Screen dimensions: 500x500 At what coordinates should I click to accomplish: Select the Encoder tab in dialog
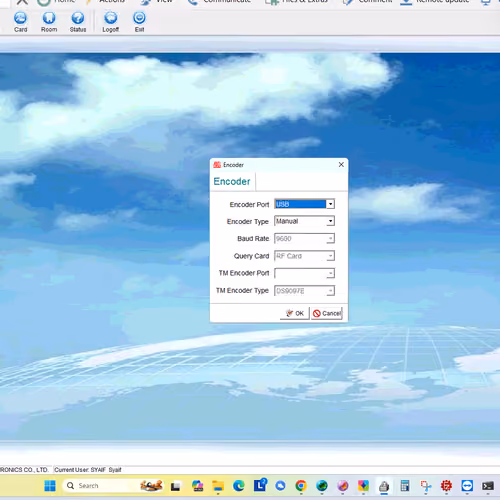coord(232,182)
